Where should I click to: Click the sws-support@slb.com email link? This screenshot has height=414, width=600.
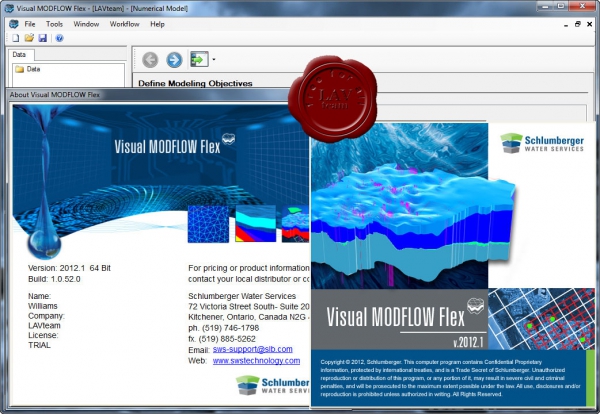[x=253, y=349]
